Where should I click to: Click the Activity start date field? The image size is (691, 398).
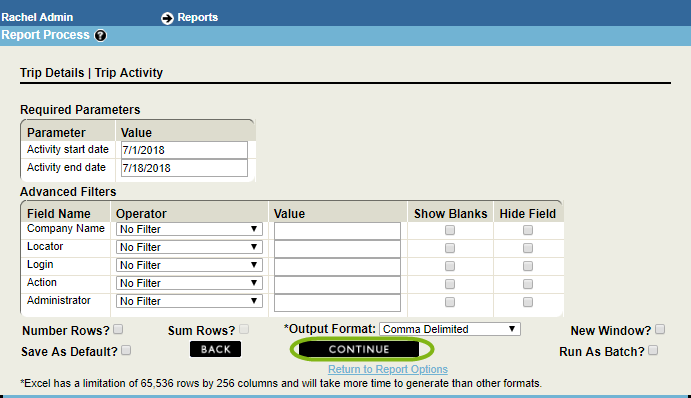[184, 150]
